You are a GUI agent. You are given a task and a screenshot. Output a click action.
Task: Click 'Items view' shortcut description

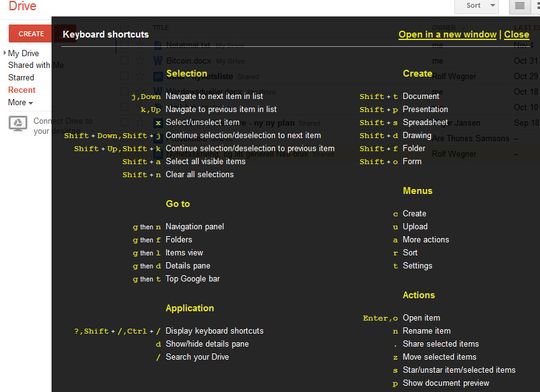click(x=184, y=253)
